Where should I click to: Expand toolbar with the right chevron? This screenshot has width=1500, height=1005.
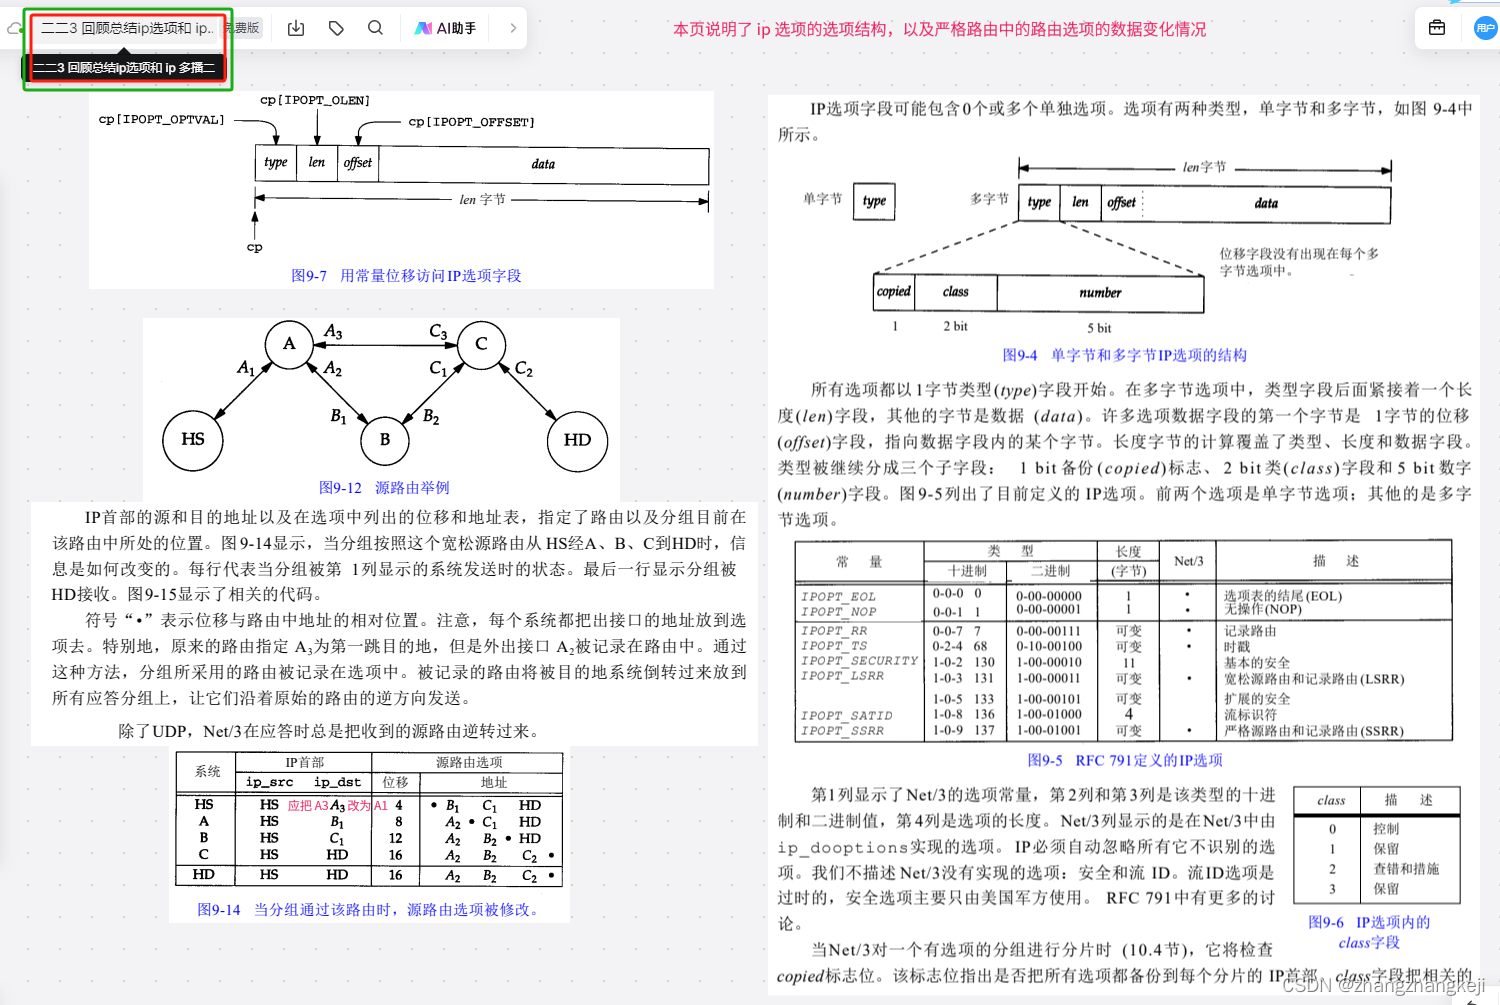point(513,28)
